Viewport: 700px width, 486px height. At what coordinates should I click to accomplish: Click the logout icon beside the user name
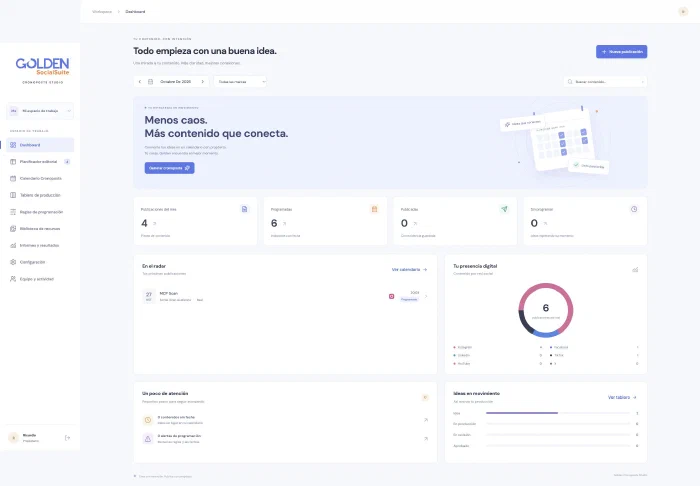(67, 438)
